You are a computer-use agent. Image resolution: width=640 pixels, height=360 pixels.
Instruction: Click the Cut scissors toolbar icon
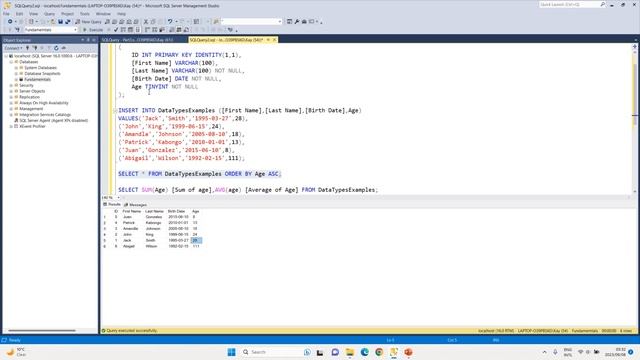click(145, 22)
